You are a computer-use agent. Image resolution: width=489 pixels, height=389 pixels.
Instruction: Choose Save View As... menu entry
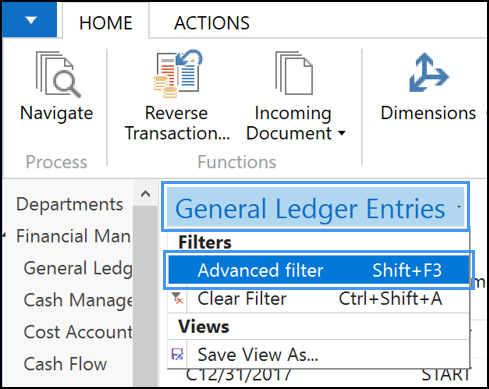[x=319, y=354]
